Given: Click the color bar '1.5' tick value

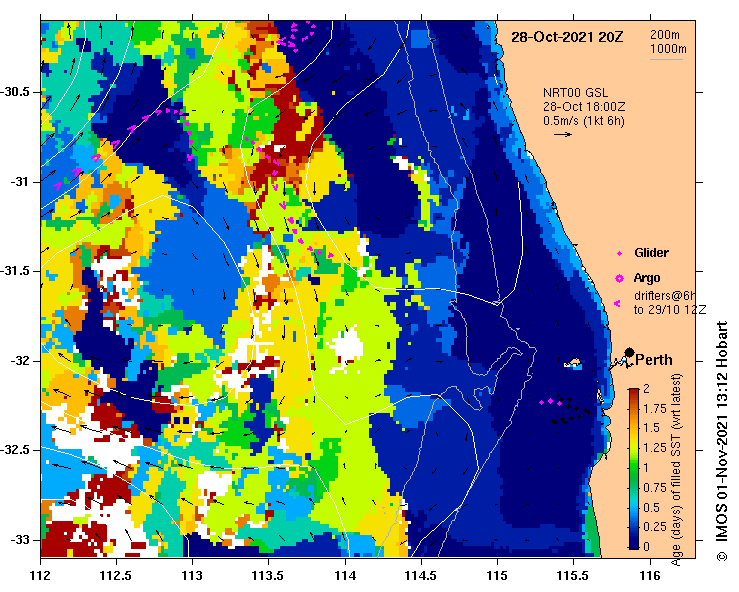Looking at the screenshot, I should (651, 428).
